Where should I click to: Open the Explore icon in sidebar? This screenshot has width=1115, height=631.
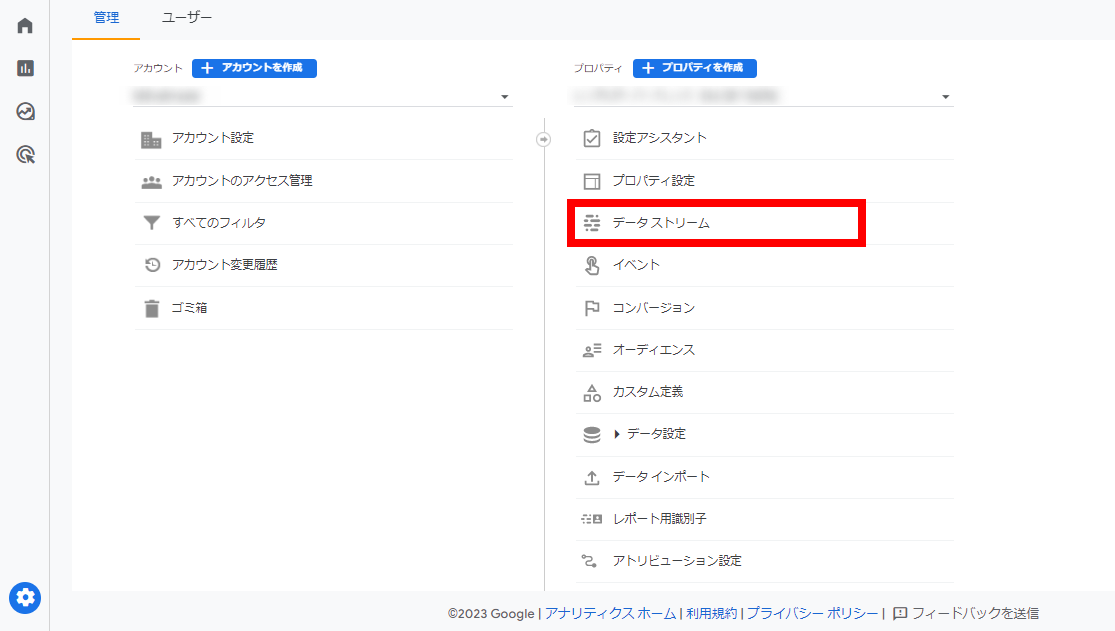[x=25, y=111]
